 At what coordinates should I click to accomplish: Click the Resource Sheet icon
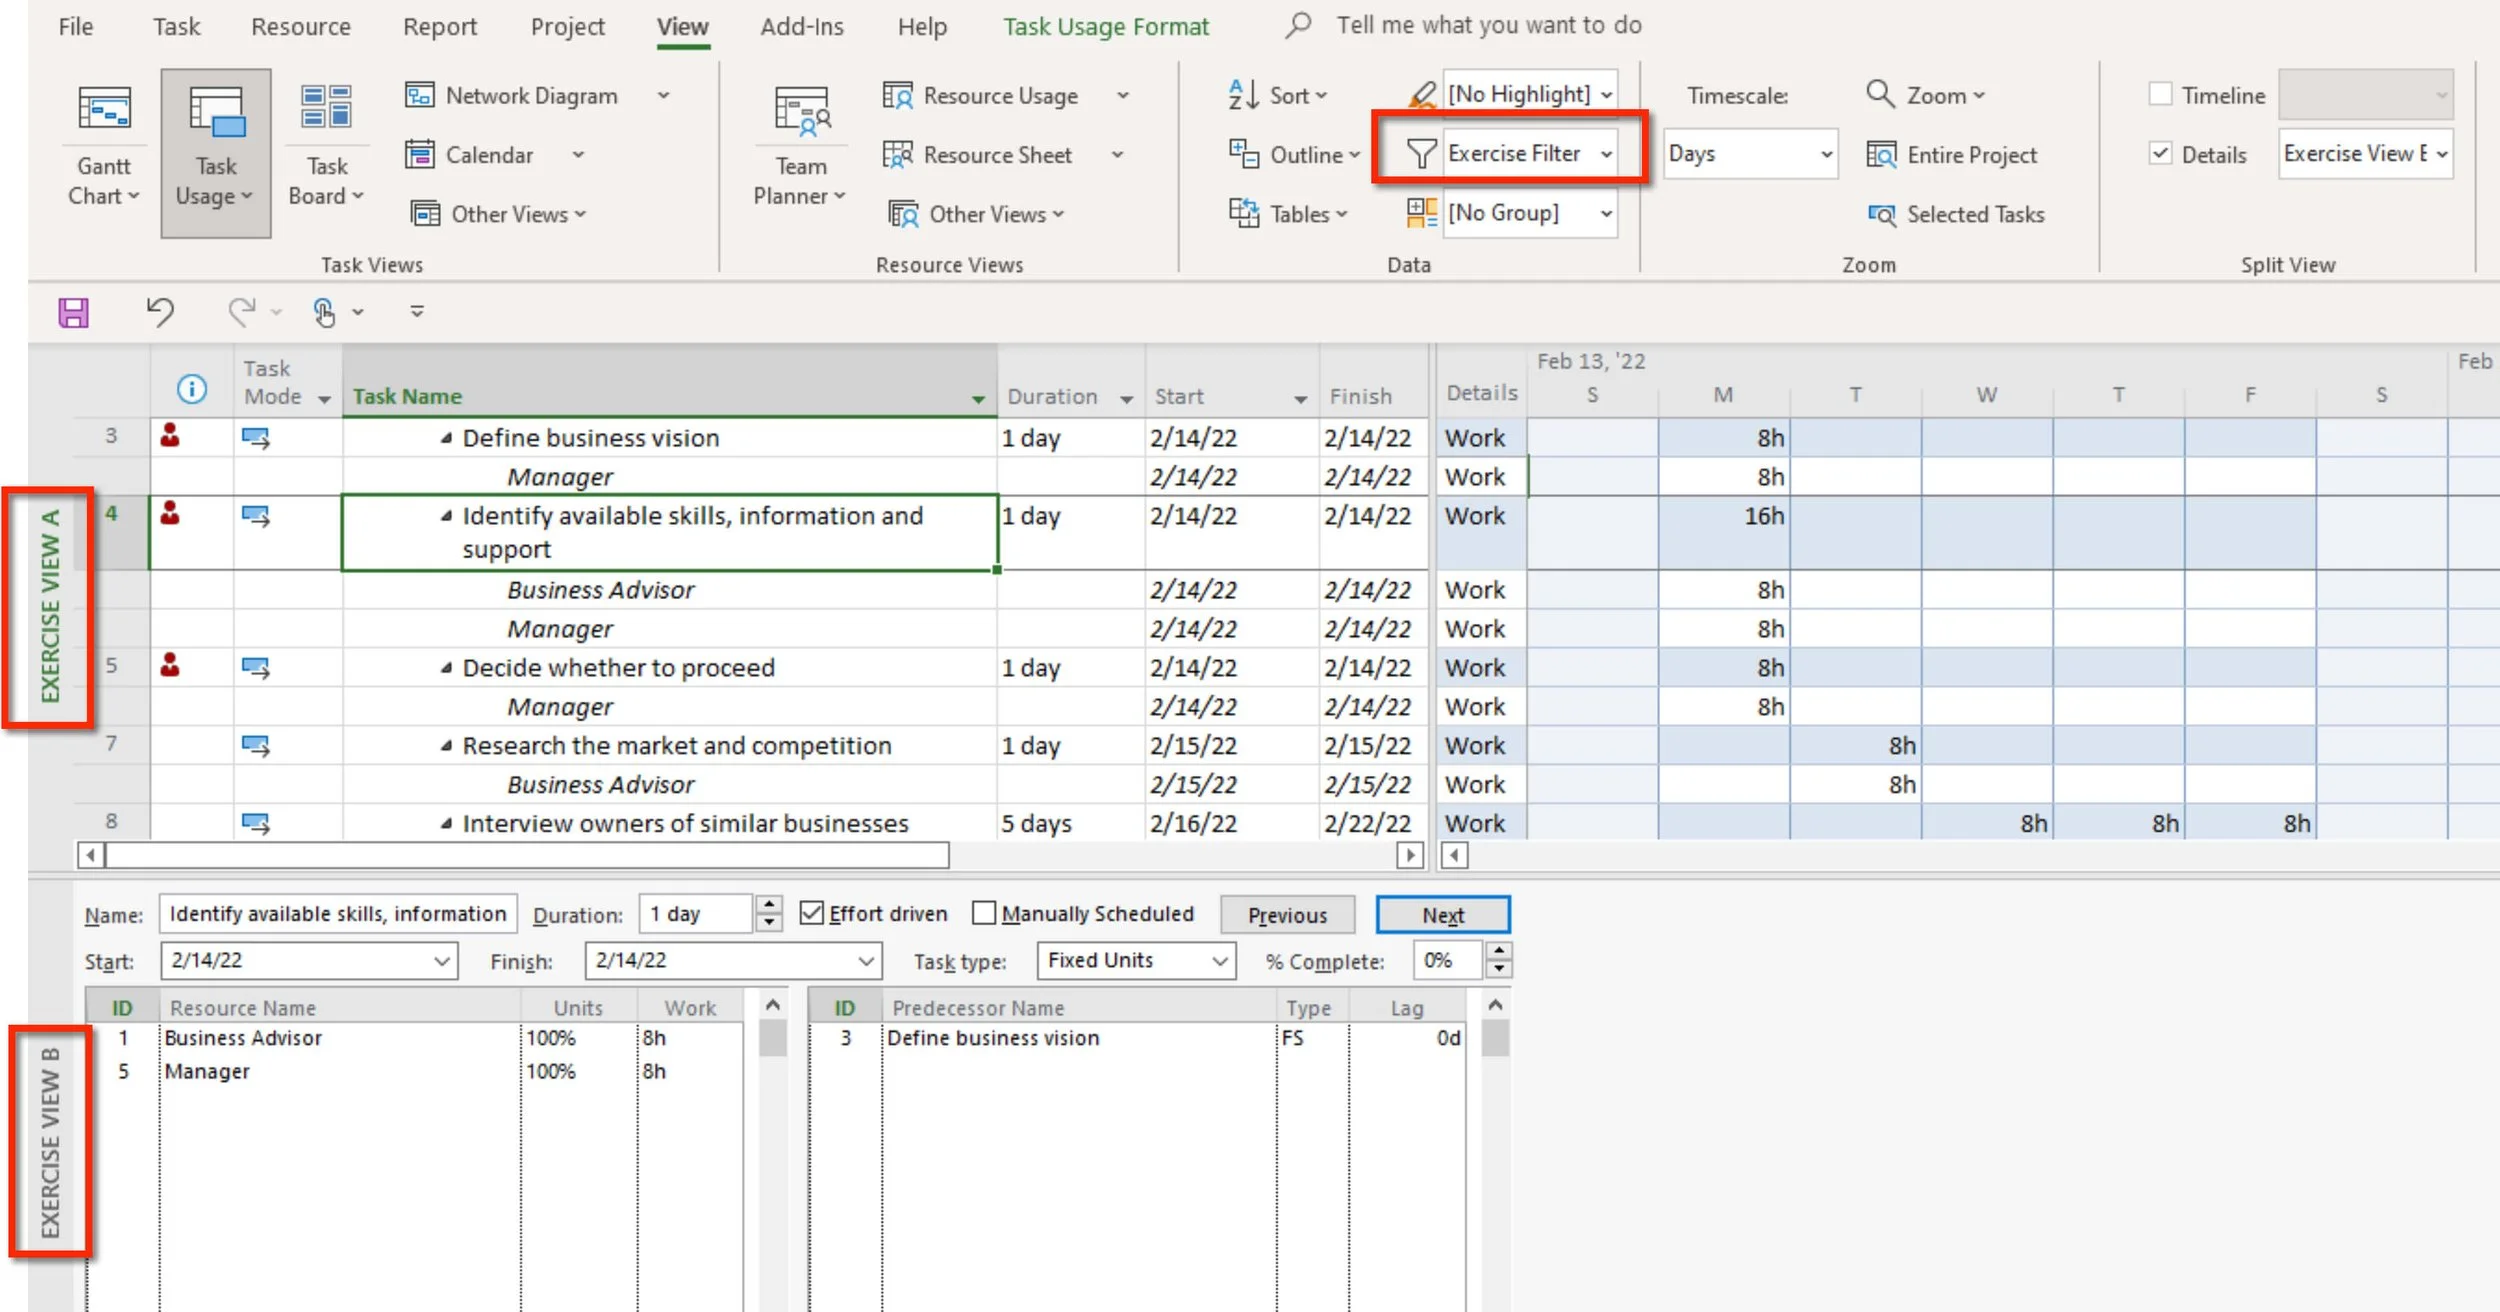897,155
